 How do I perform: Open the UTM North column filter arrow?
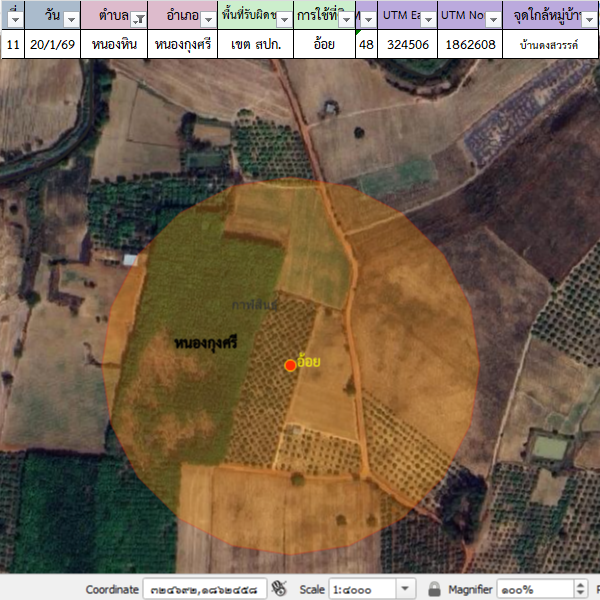point(493,19)
